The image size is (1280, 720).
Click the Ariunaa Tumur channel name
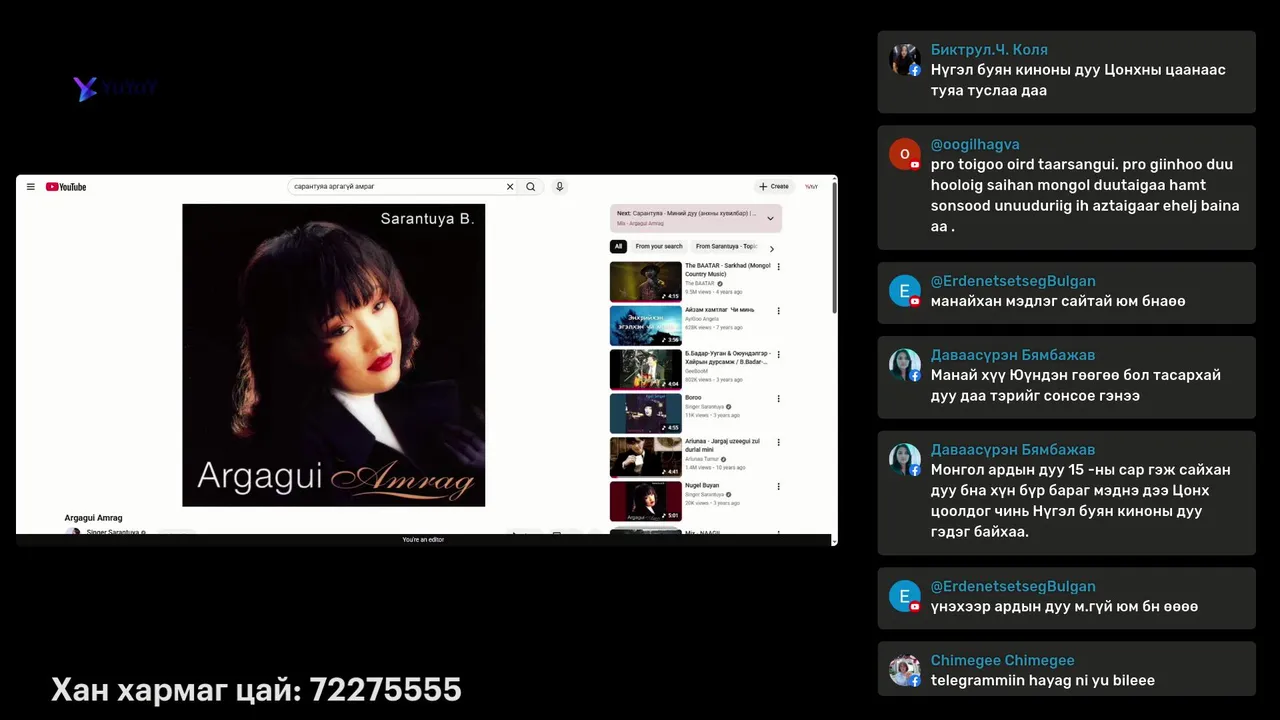(702, 459)
